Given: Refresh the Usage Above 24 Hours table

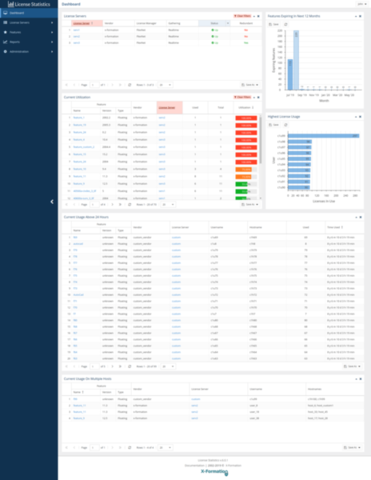Looking at the screenshot, I should 130,367.
